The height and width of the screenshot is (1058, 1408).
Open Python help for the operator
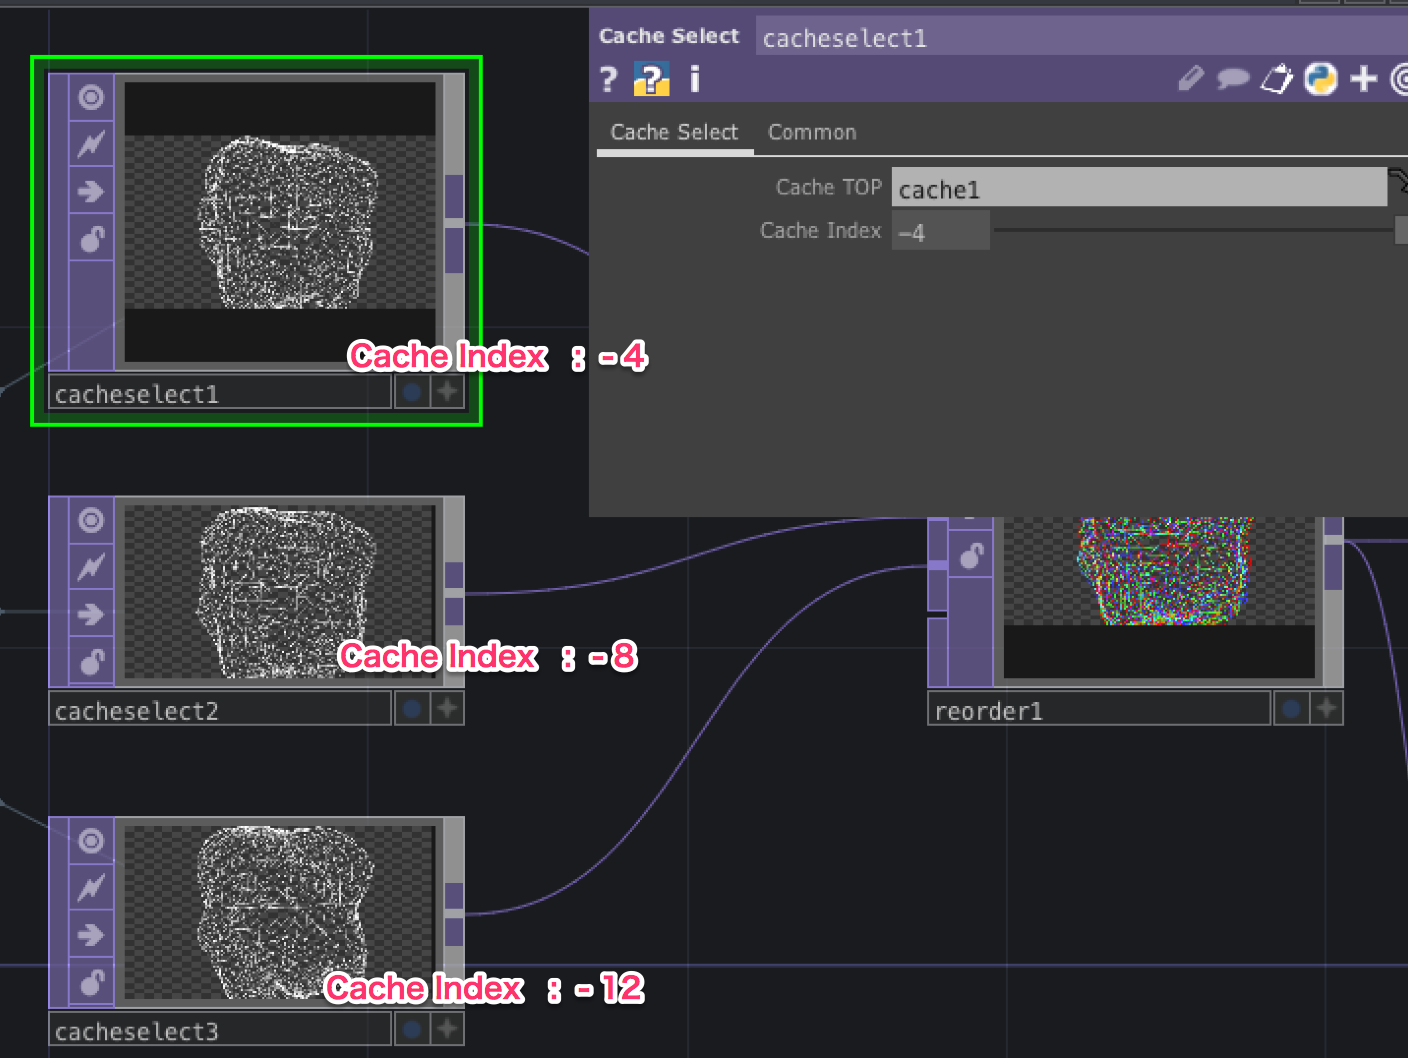click(651, 79)
